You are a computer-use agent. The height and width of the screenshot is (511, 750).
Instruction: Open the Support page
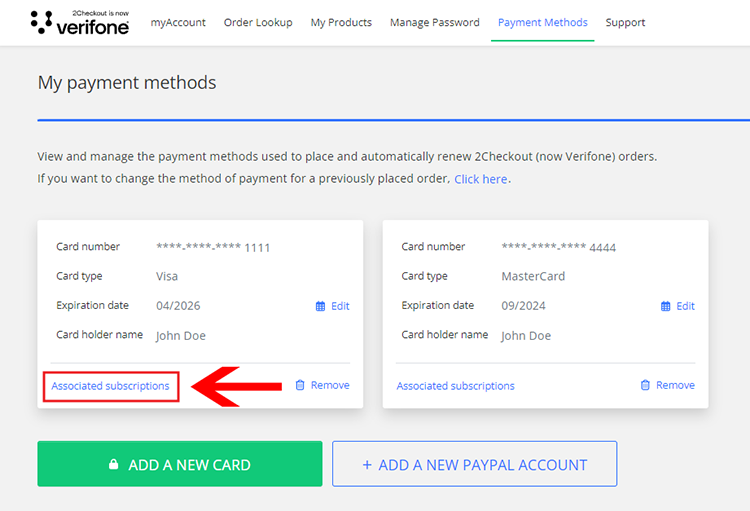(625, 22)
